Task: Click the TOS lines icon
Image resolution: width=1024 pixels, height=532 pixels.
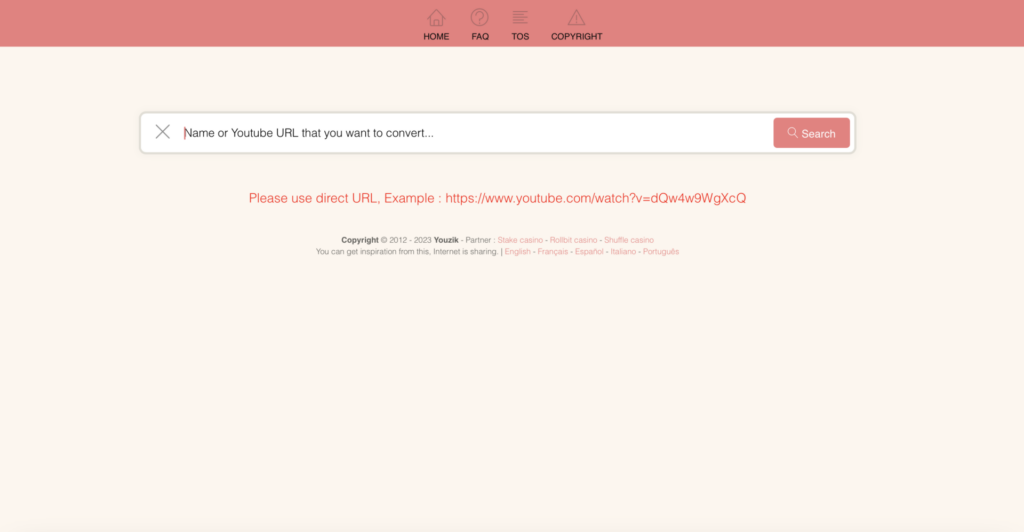Action: point(520,18)
